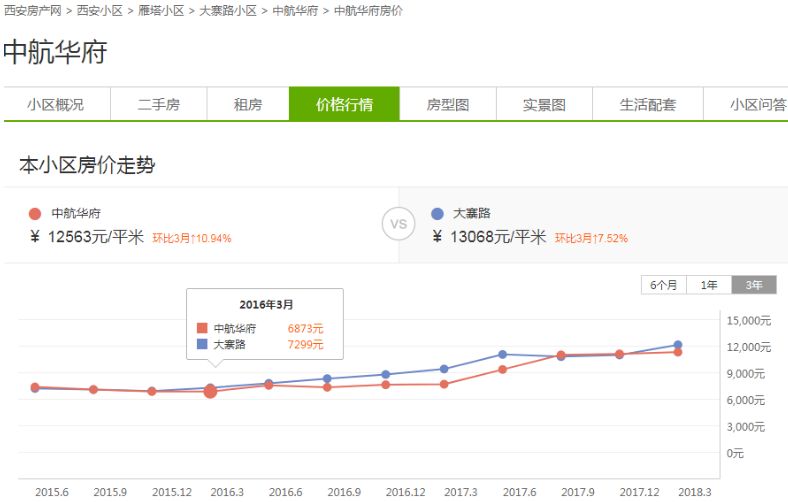This screenshot has height=502, width=788.
Task: Open the 西安房产网 breadcrumb link
Action: coord(33,11)
